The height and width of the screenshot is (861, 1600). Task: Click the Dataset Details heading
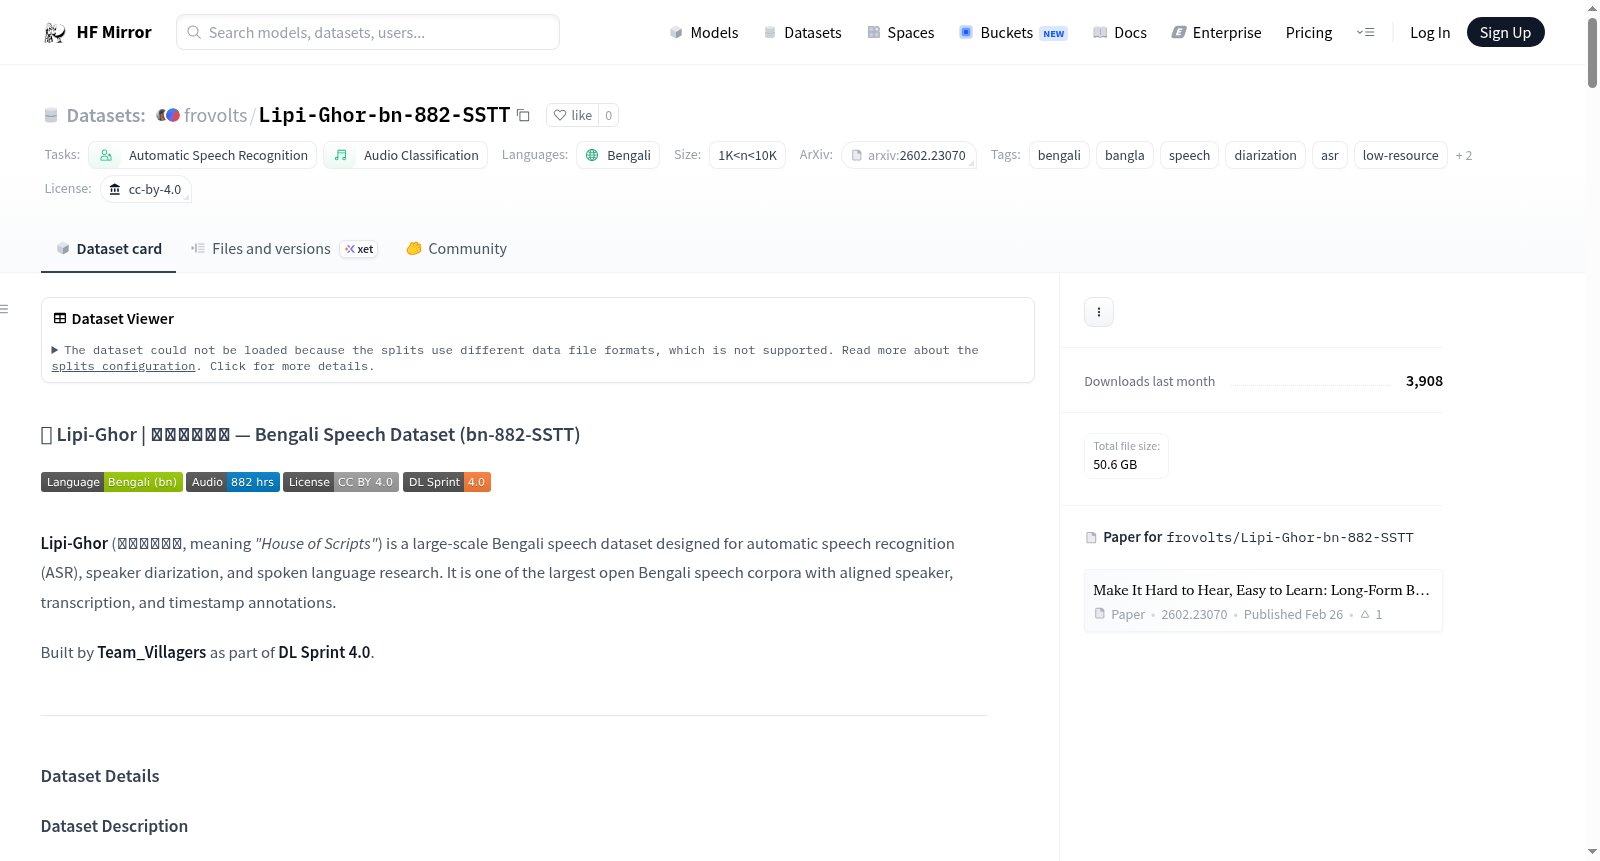coord(100,776)
